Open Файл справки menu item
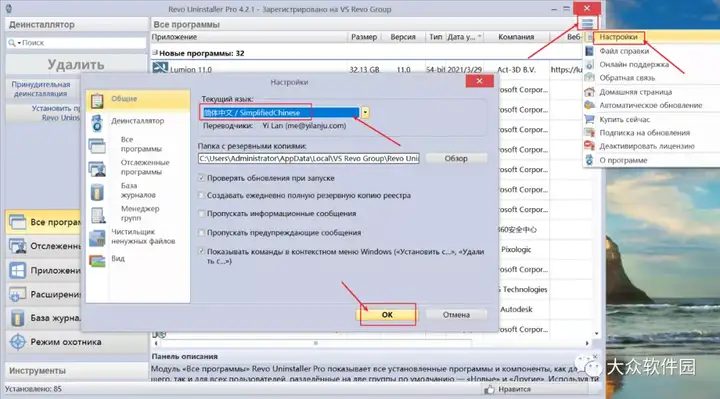This screenshot has height=399, width=720. tap(624, 51)
